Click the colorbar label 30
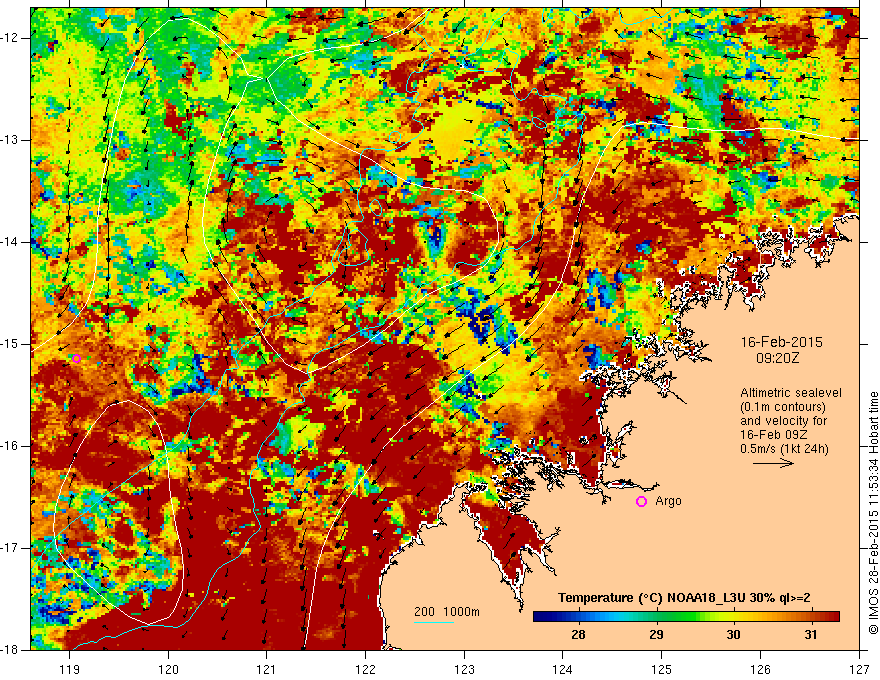 pyautogui.click(x=733, y=635)
